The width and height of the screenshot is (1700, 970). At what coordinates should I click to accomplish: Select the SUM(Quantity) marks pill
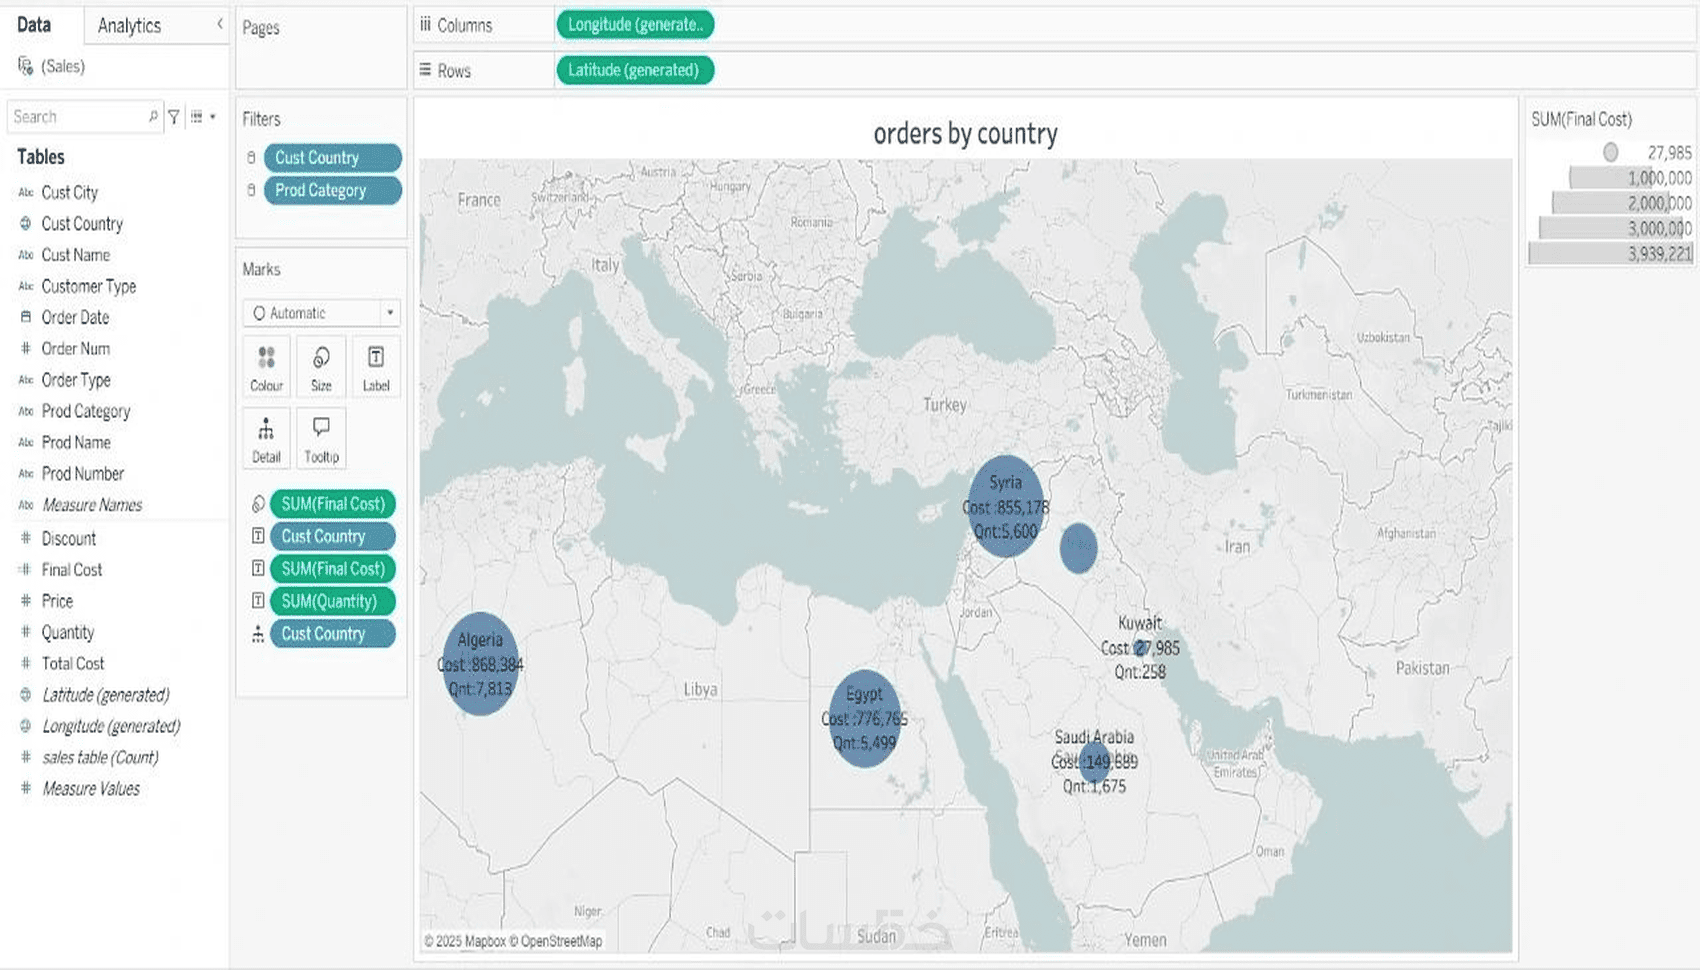[x=333, y=601]
